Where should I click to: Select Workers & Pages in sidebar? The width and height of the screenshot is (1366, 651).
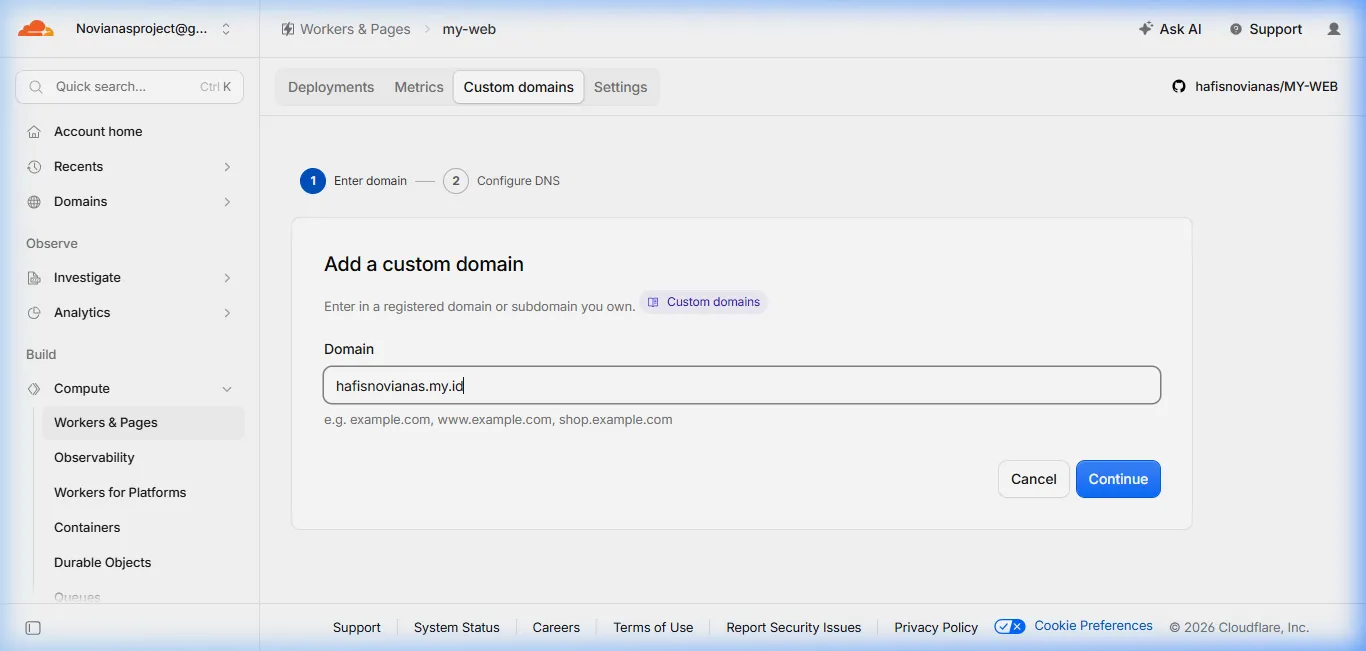click(x=142, y=423)
